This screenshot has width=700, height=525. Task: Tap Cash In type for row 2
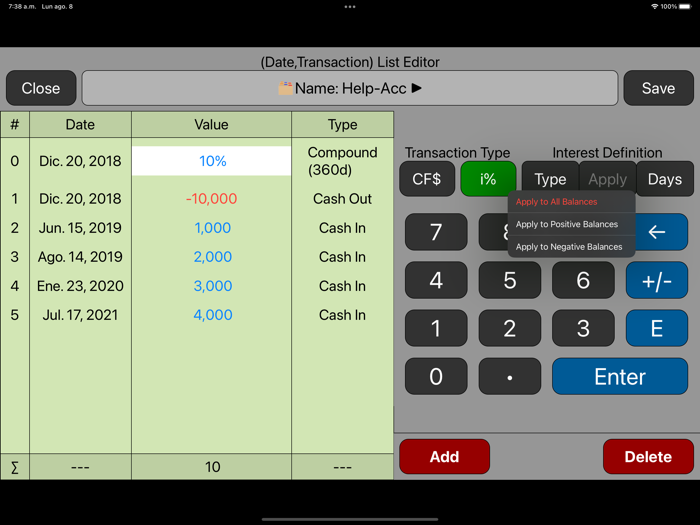342,228
